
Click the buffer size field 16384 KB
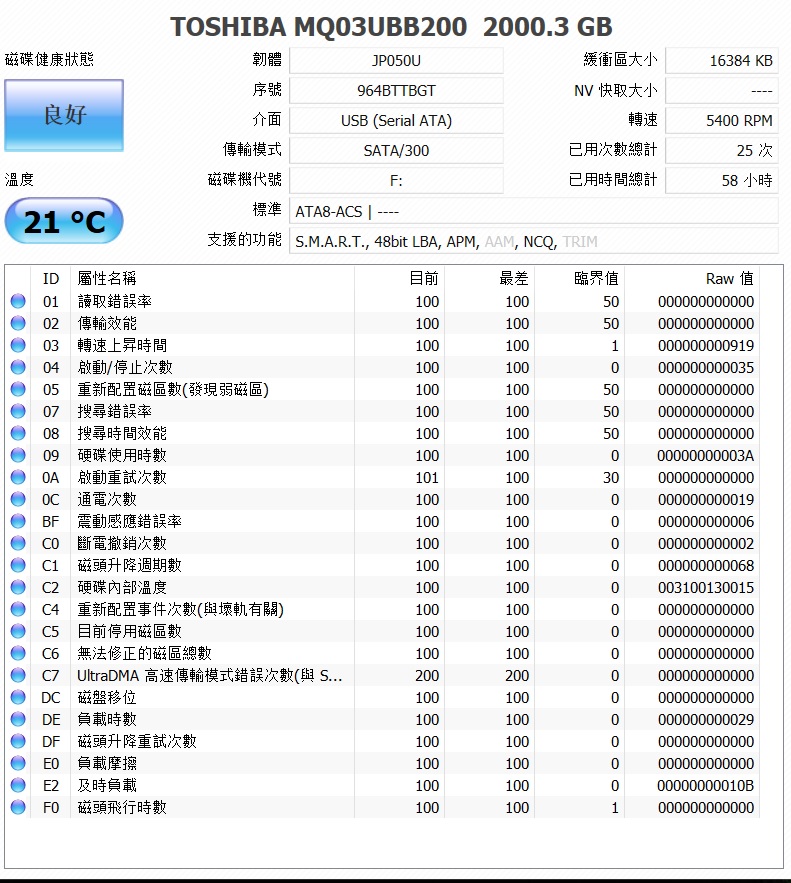(722, 60)
